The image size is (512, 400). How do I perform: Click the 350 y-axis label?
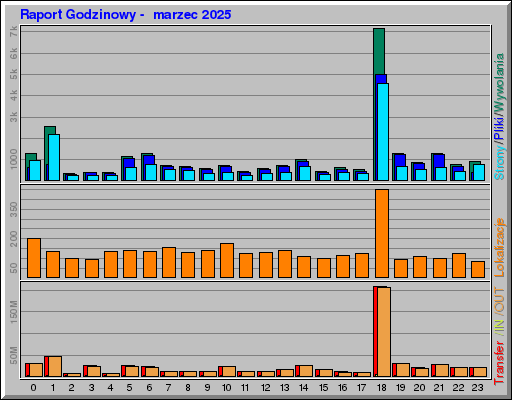pyautogui.click(x=13, y=209)
